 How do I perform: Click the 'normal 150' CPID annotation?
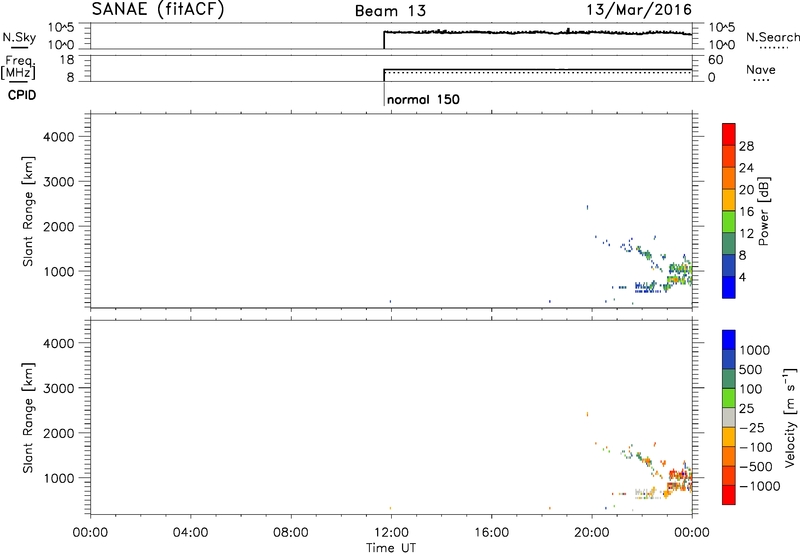pyautogui.click(x=423, y=99)
